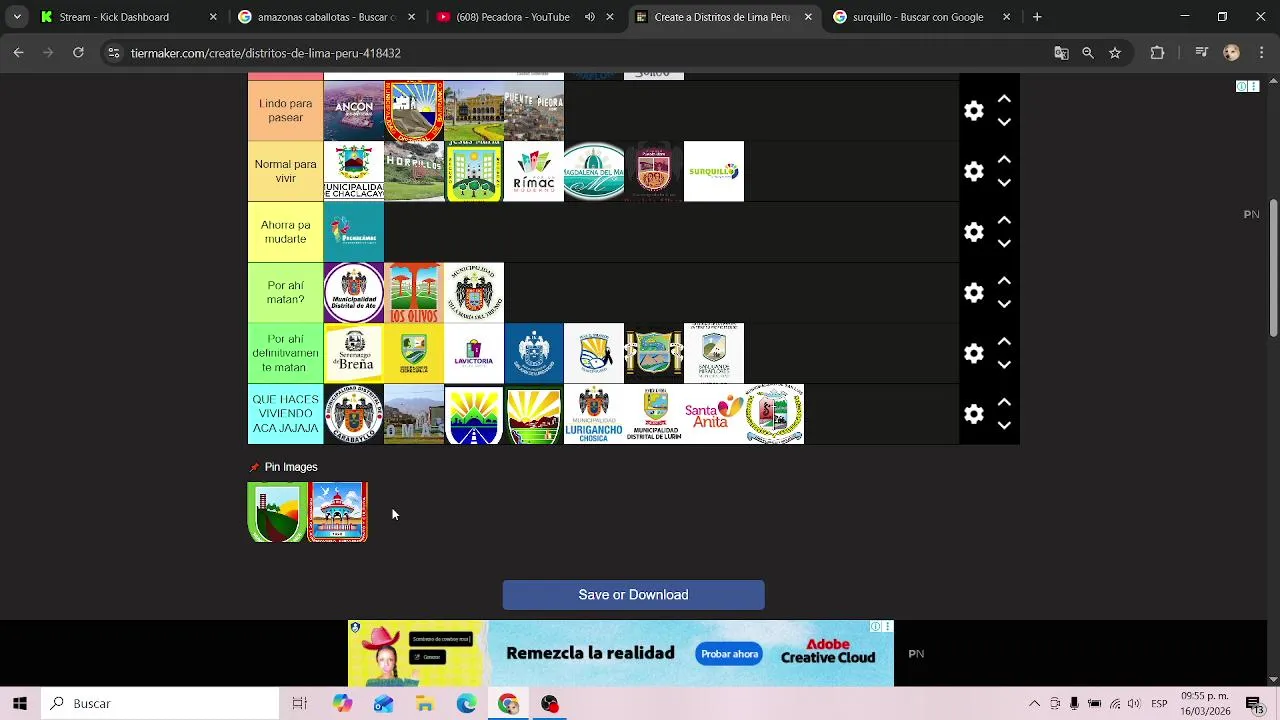Open Chrome extensions puzzle icon
Screen dimensions: 1280x720
1158,53
